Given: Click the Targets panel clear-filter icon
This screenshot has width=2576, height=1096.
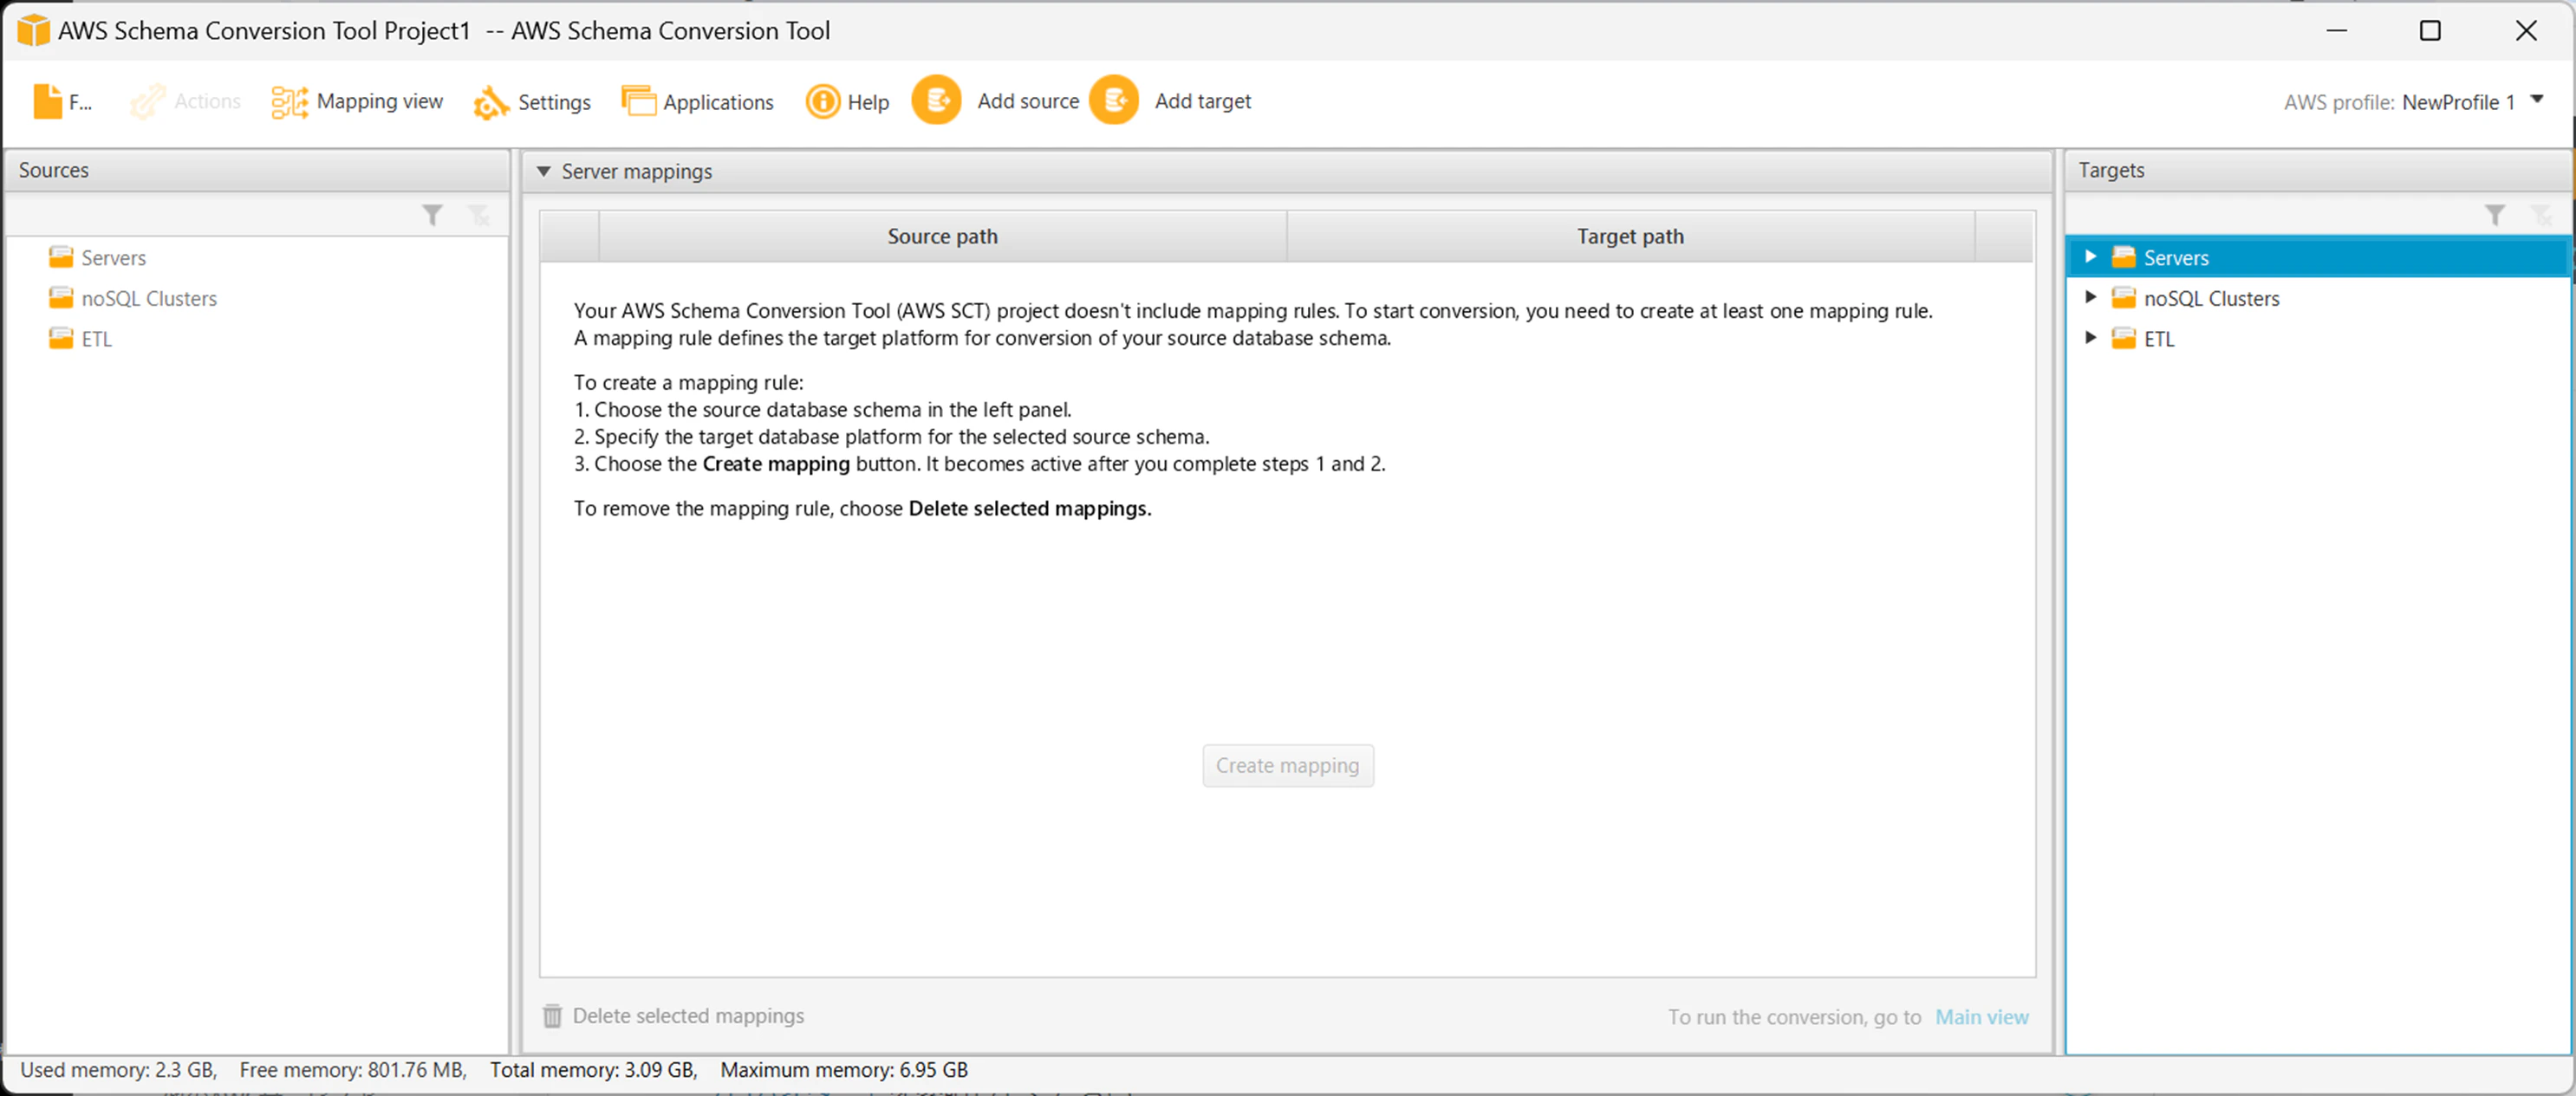Looking at the screenshot, I should [x=2541, y=215].
